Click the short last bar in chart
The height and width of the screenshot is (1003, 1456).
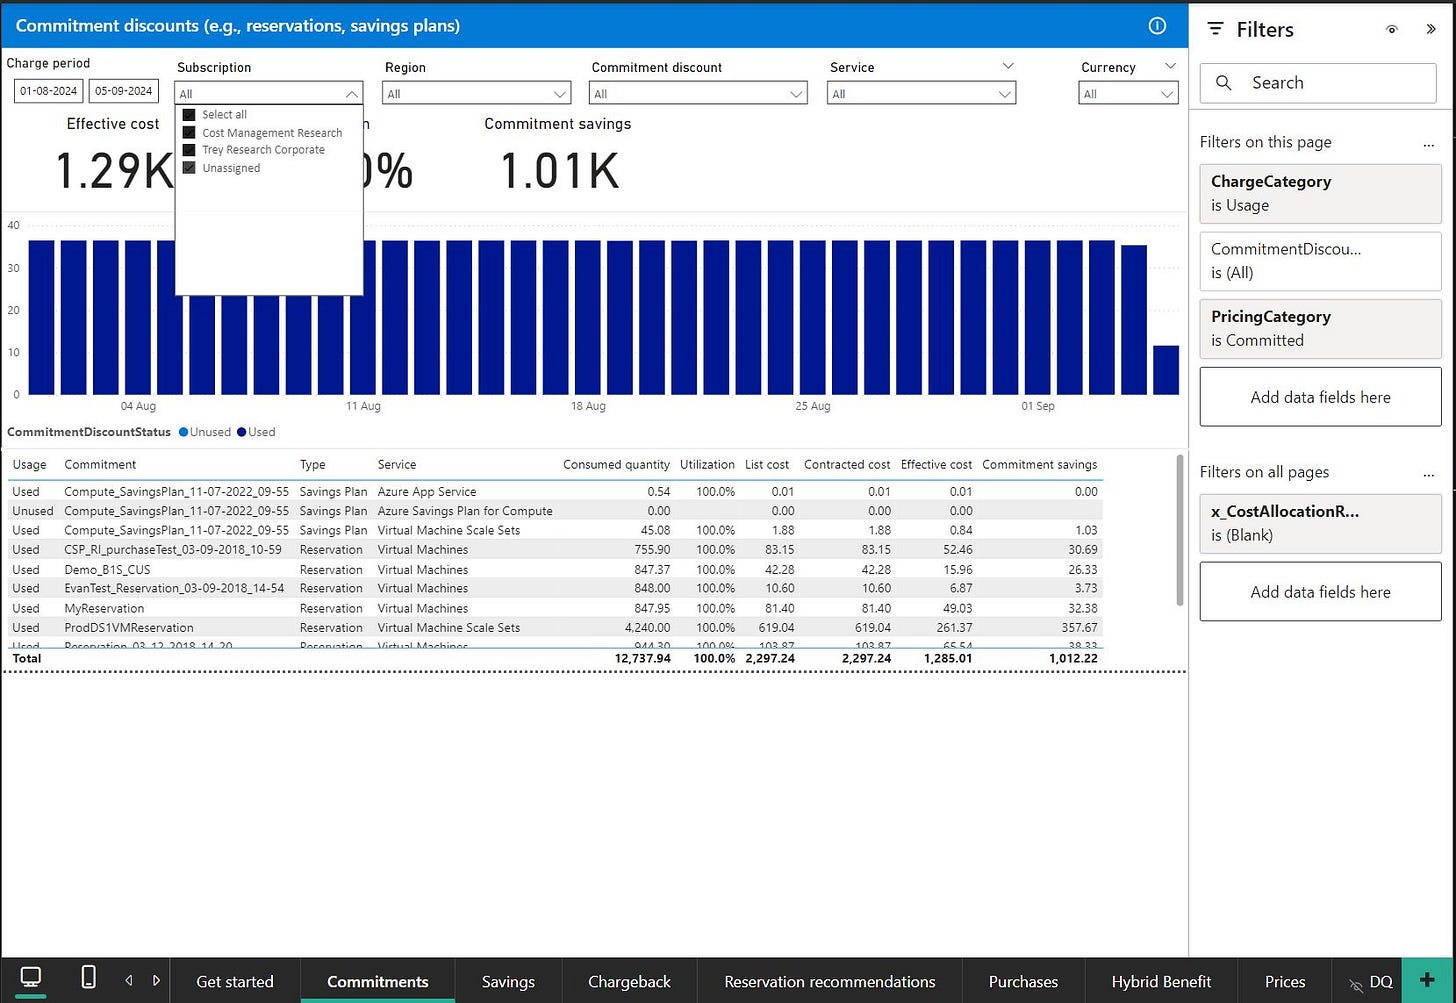pyautogui.click(x=1166, y=370)
